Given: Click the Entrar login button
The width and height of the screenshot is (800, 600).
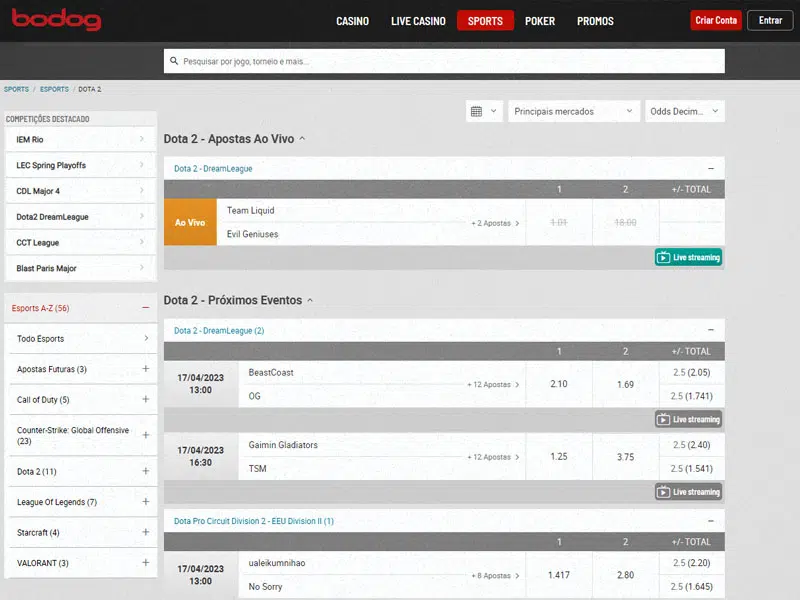Looking at the screenshot, I should (x=770, y=21).
